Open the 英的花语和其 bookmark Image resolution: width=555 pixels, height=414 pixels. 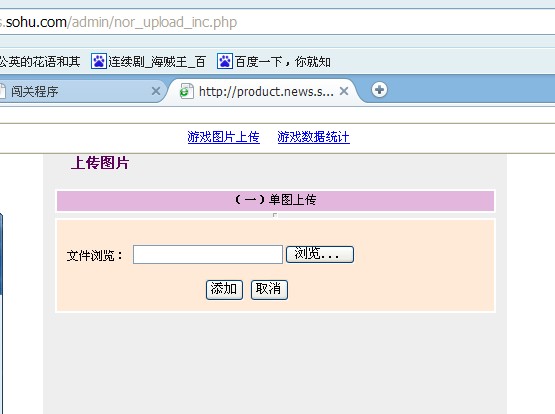tap(40, 62)
